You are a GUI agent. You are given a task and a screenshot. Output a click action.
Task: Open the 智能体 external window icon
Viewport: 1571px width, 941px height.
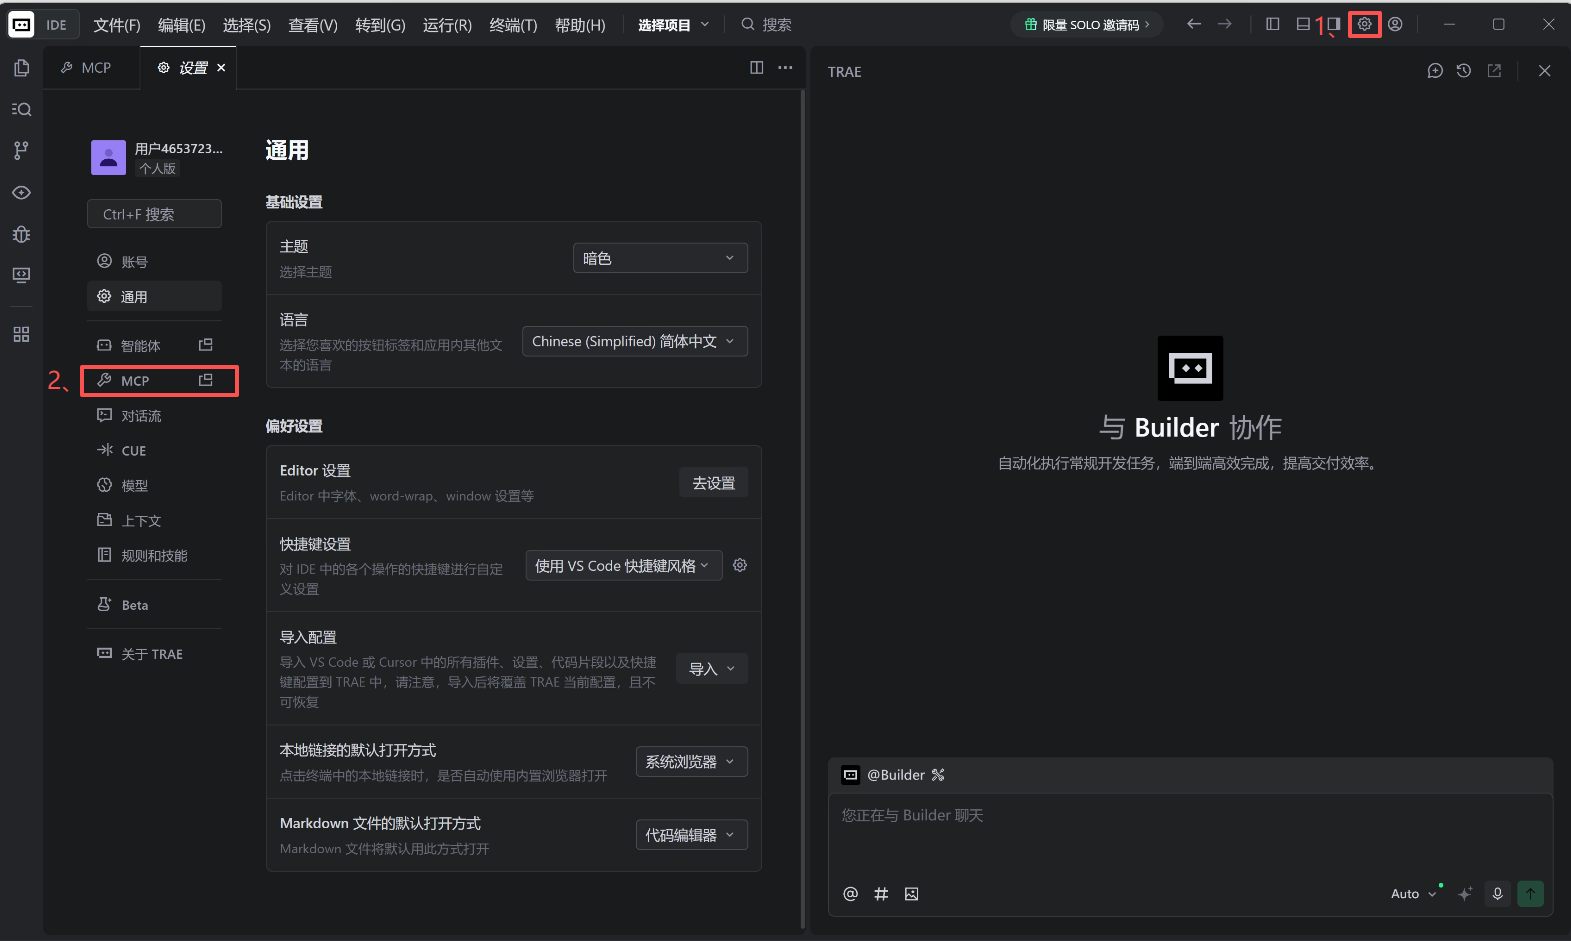point(206,345)
